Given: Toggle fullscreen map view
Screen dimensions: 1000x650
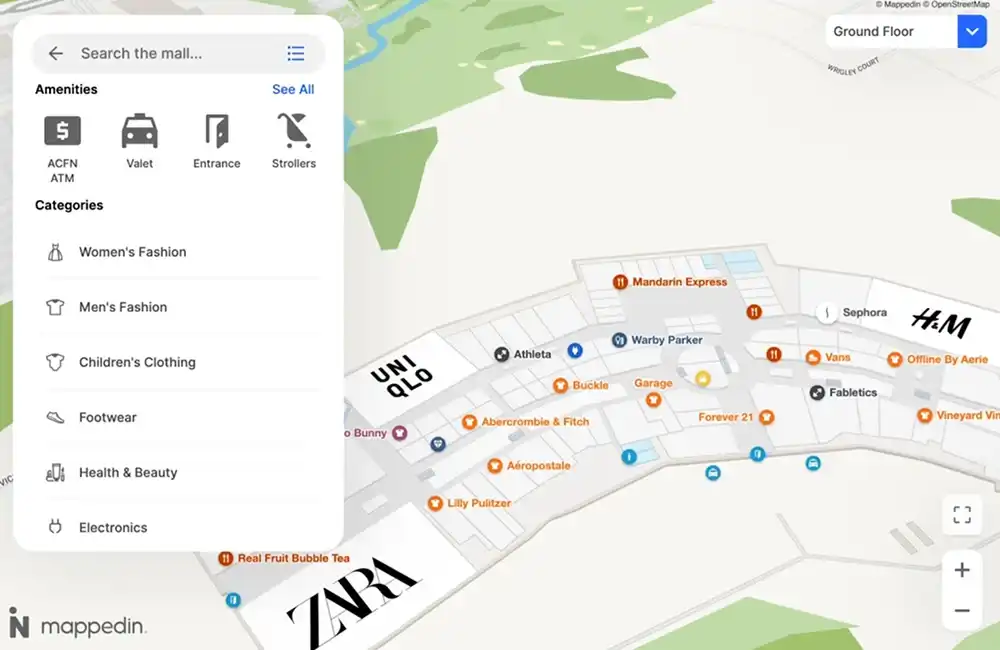Looking at the screenshot, I should pos(962,515).
